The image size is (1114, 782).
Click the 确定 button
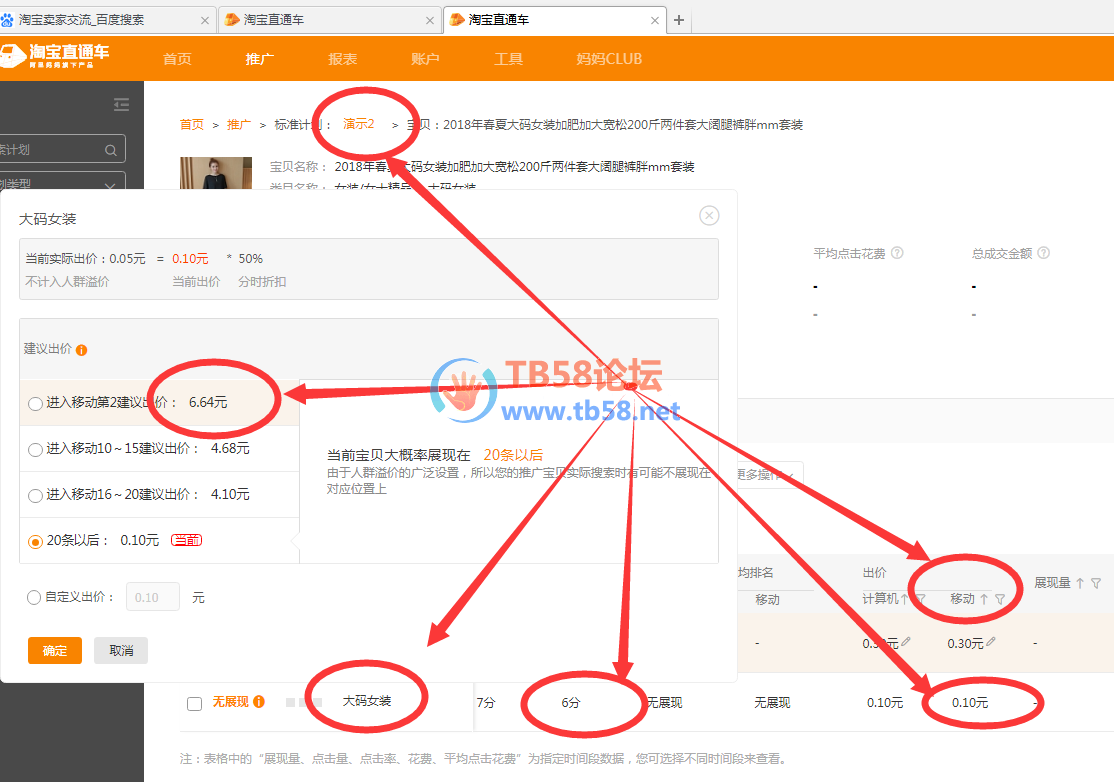coord(55,651)
